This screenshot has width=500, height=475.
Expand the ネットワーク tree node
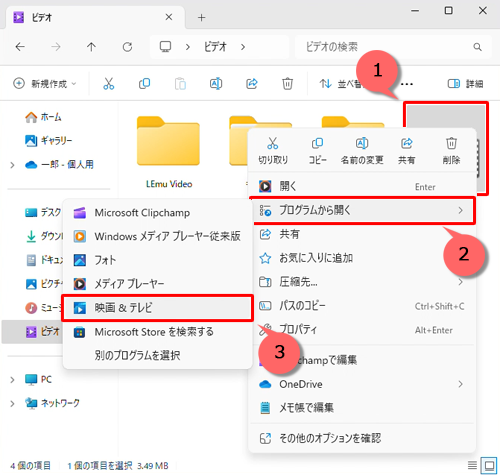pyautogui.click(x=12, y=404)
